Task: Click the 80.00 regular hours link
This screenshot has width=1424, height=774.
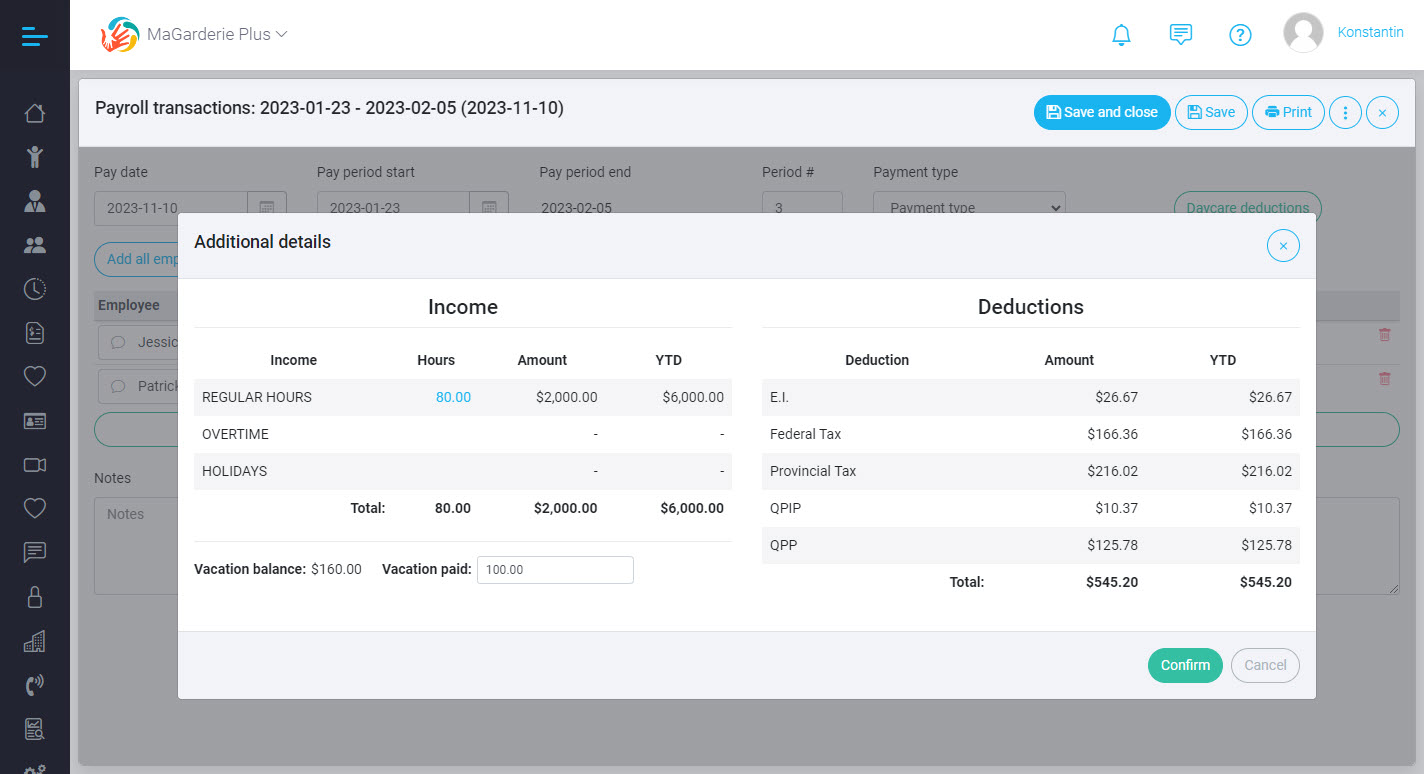Action: (x=453, y=396)
